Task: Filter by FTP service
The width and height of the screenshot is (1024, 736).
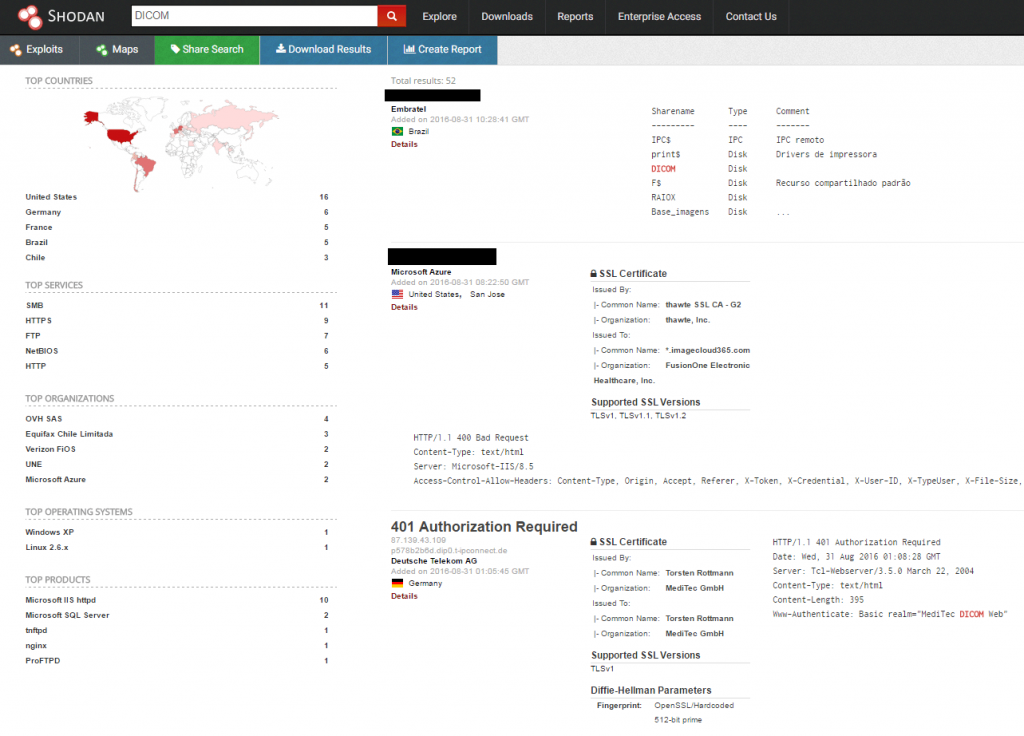Action: pos(33,336)
